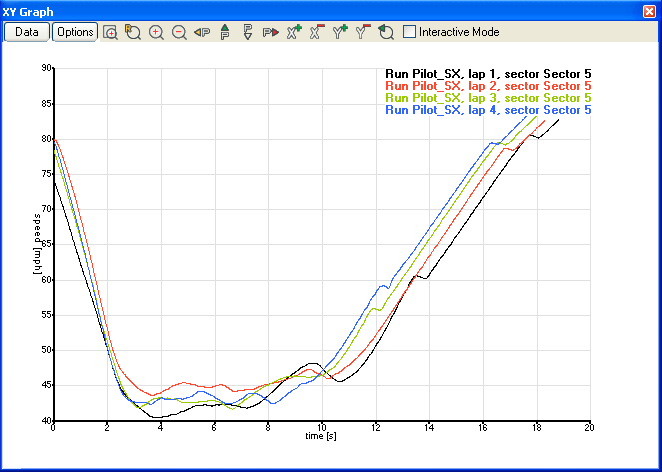Pan the graph left with arrow icon
Image resolution: width=662 pixels, height=472 pixels.
pyautogui.click(x=202, y=32)
